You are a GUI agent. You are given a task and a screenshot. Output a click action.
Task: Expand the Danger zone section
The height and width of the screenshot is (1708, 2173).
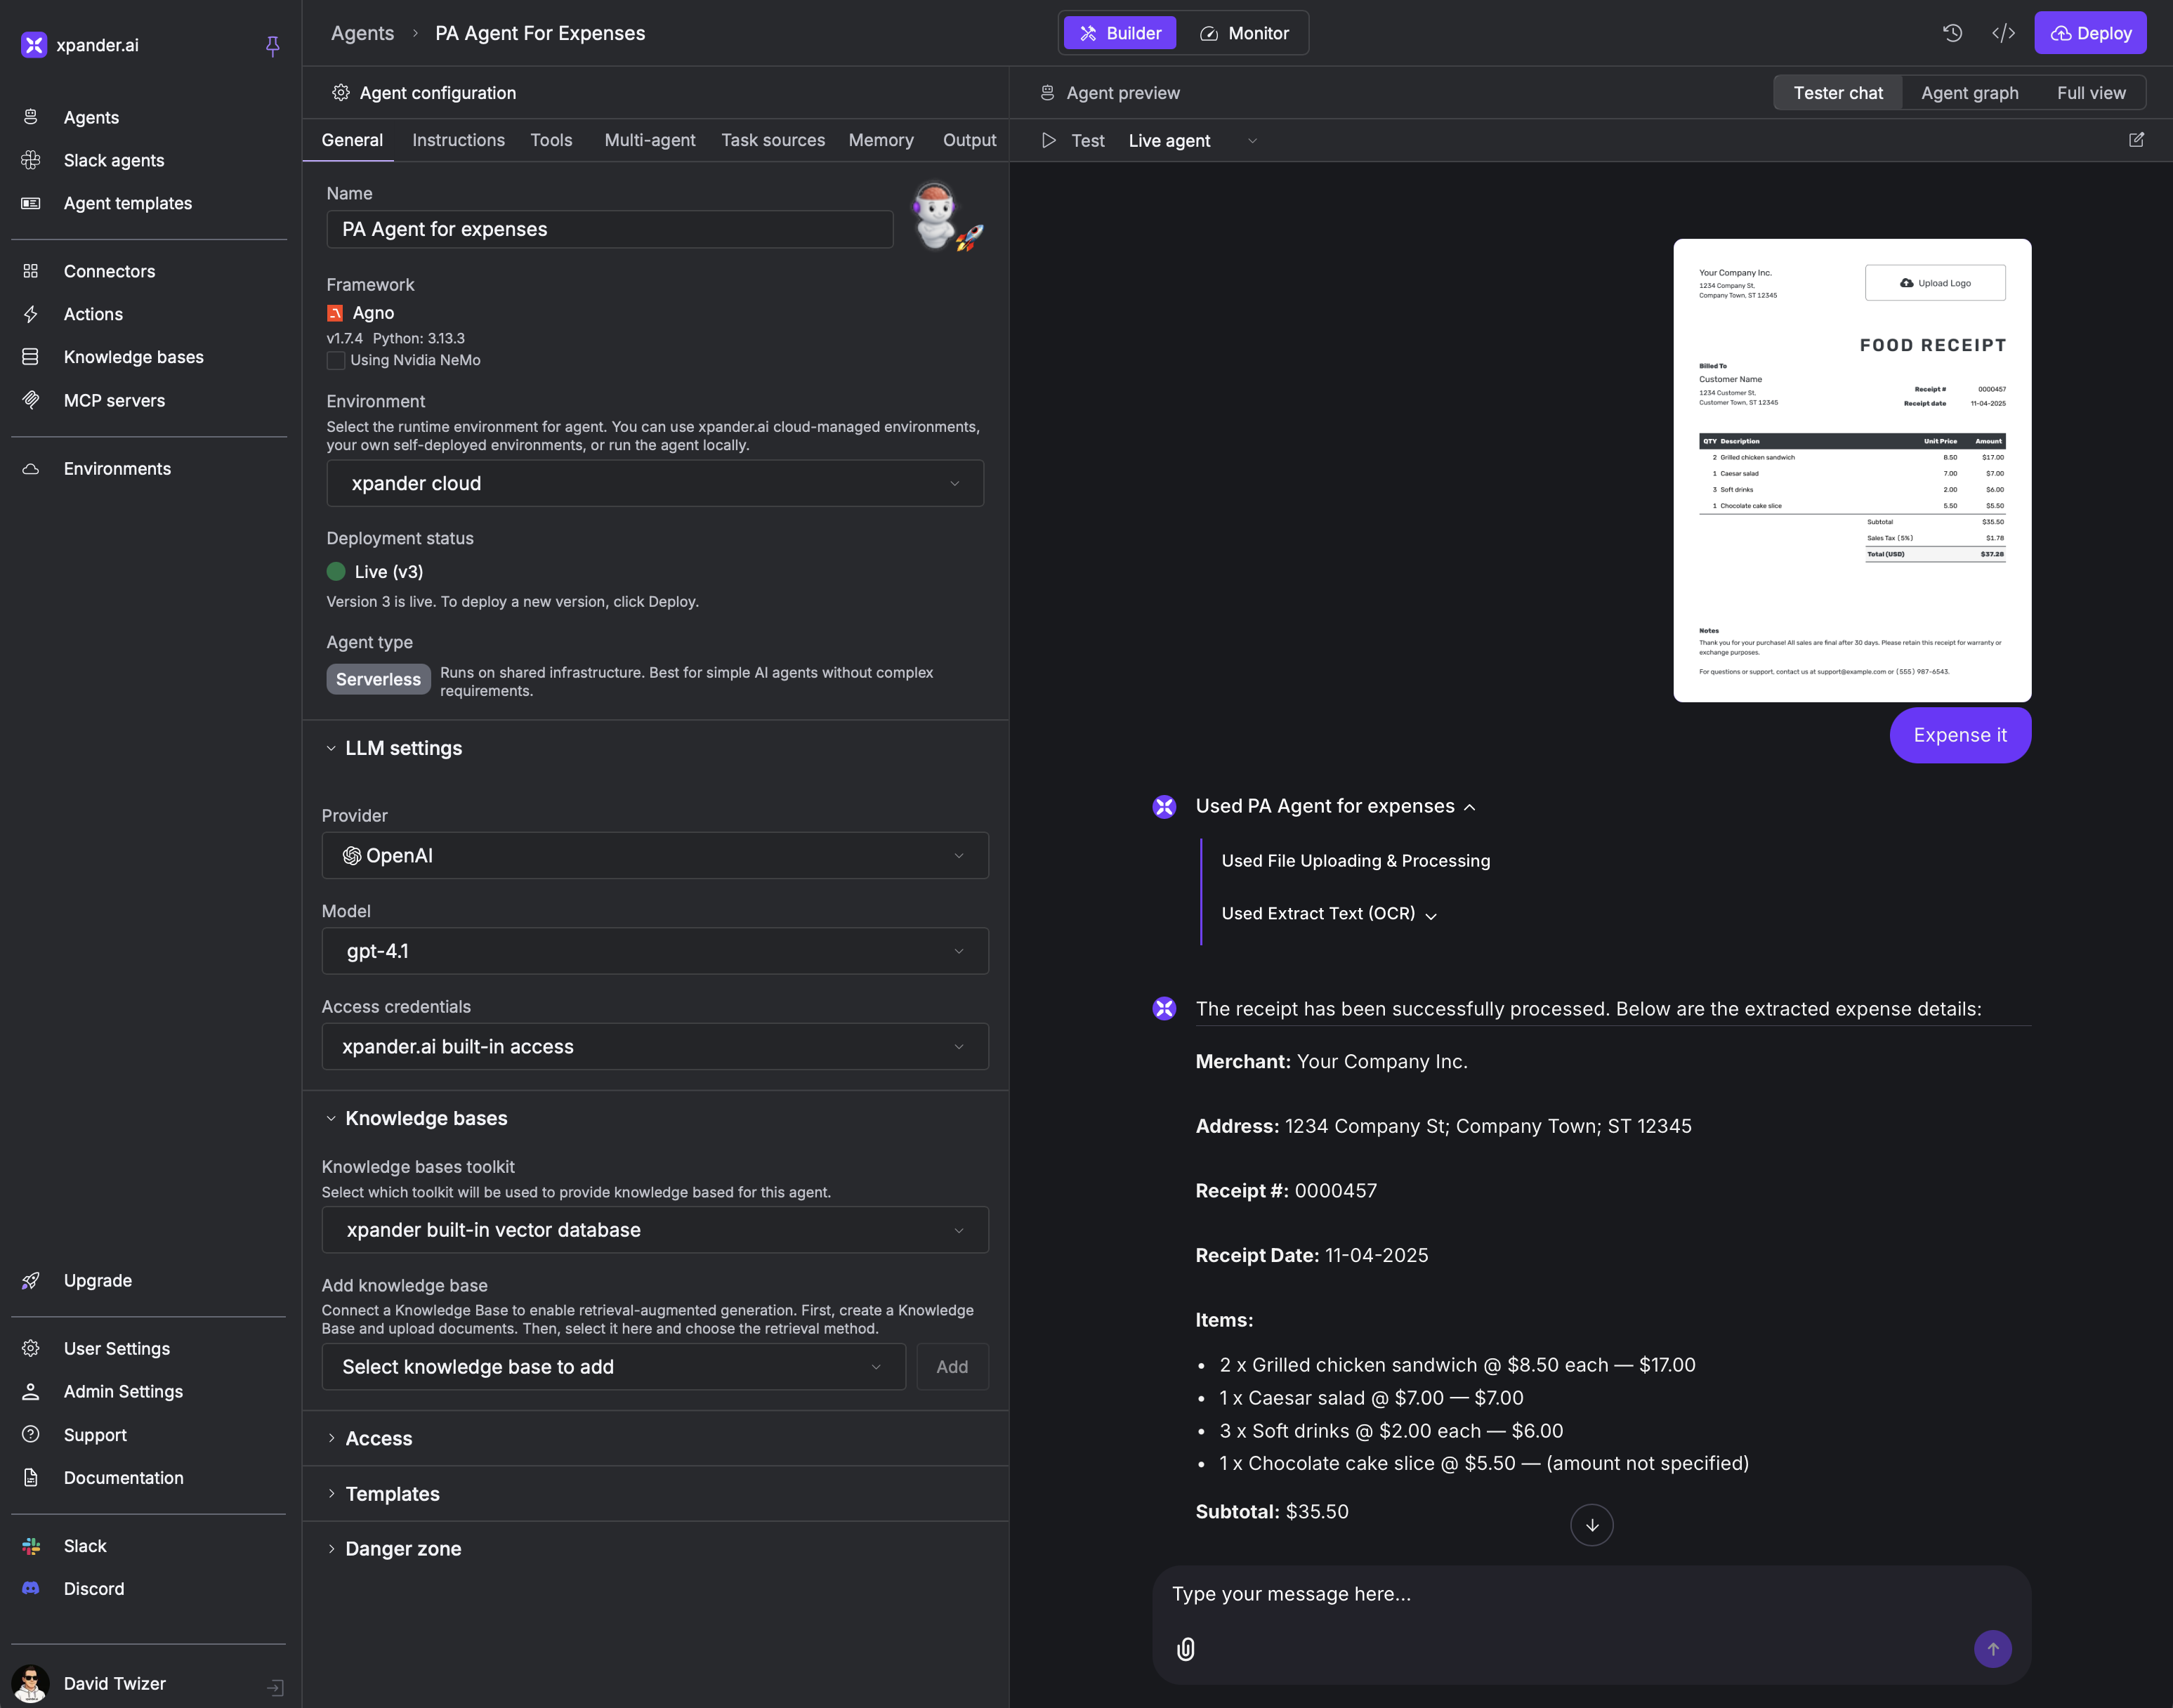(x=403, y=1549)
